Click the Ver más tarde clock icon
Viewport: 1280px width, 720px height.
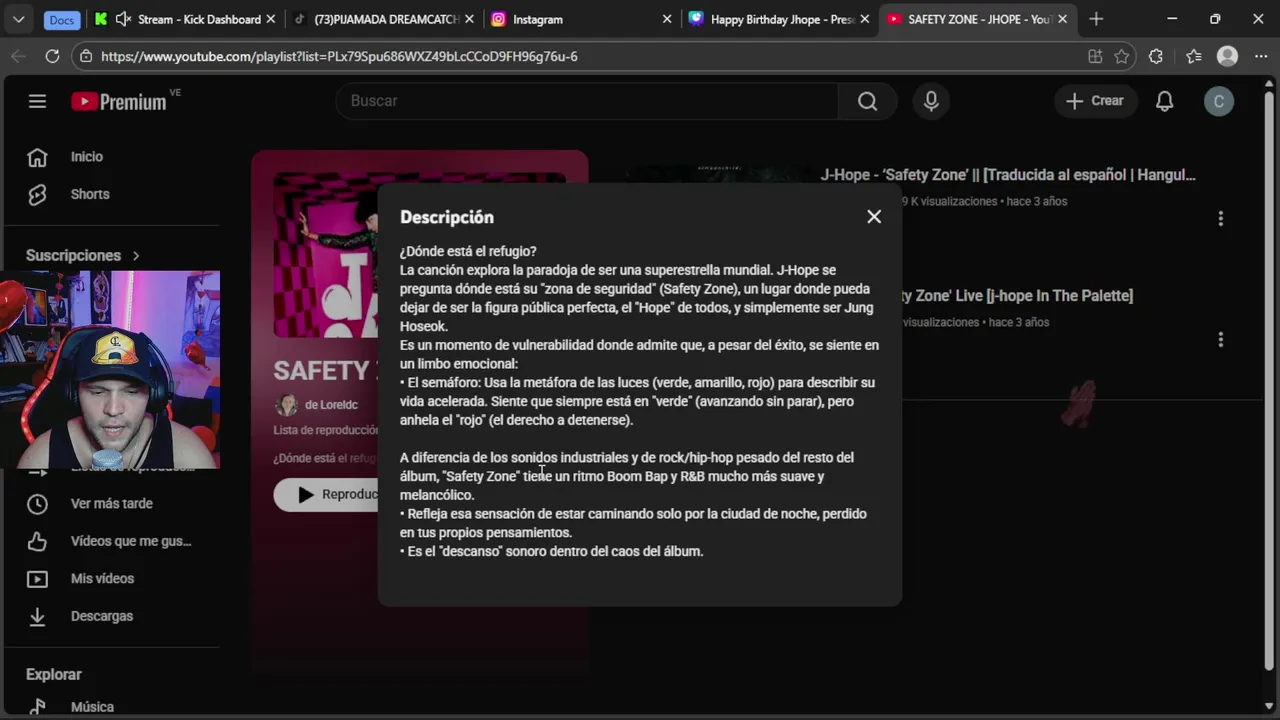click(x=37, y=503)
